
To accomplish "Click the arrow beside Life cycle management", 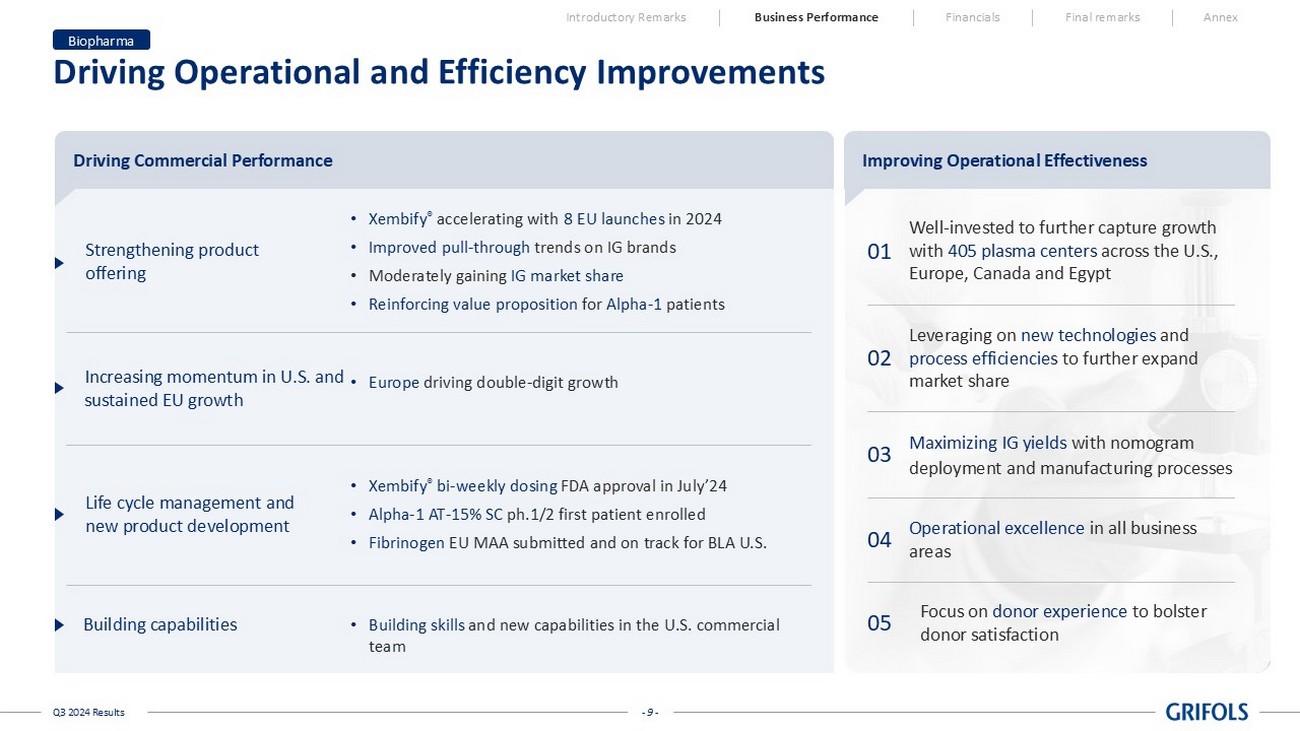I will coord(59,514).
